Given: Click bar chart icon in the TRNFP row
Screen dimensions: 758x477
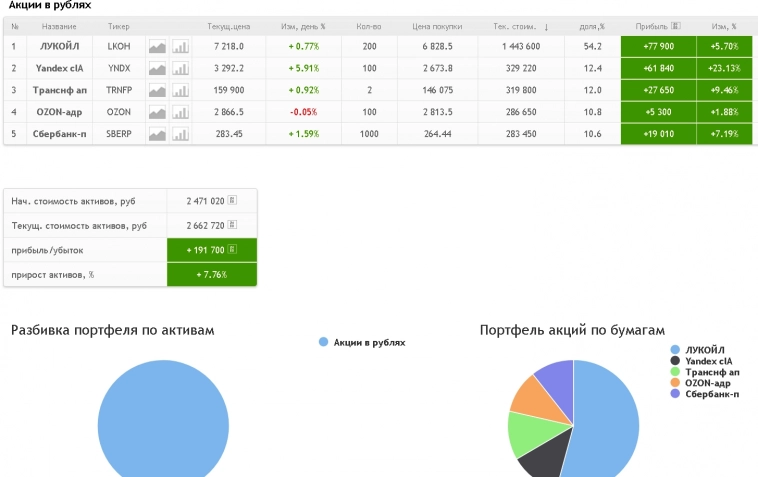Looking at the screenshot, I should (180, 90).
